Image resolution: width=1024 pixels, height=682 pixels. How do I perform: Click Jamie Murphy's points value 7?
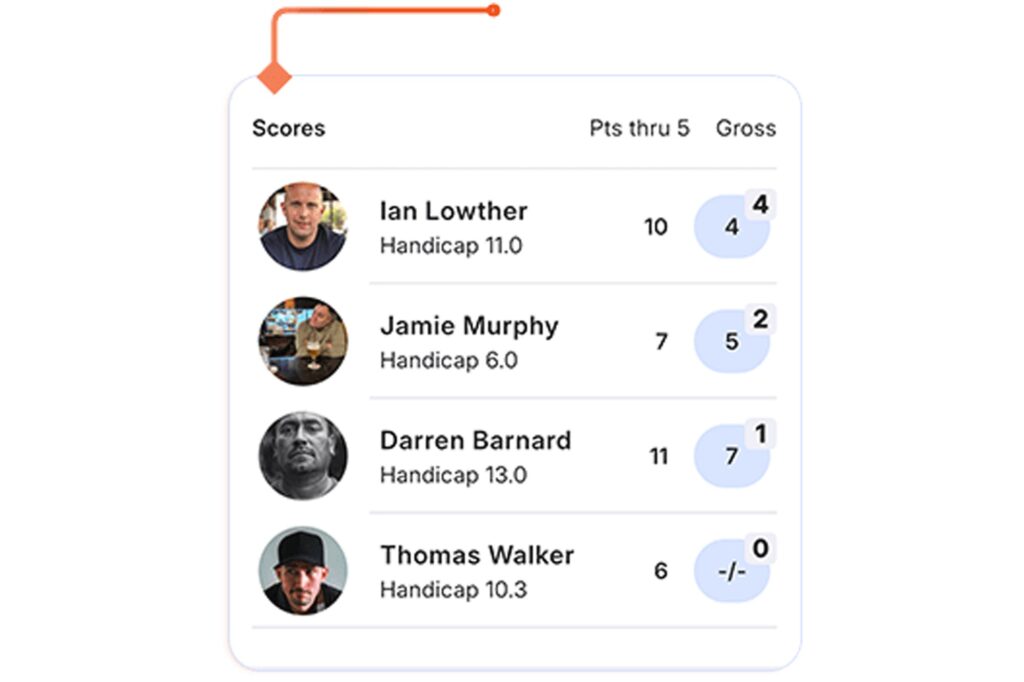[660, 343]
